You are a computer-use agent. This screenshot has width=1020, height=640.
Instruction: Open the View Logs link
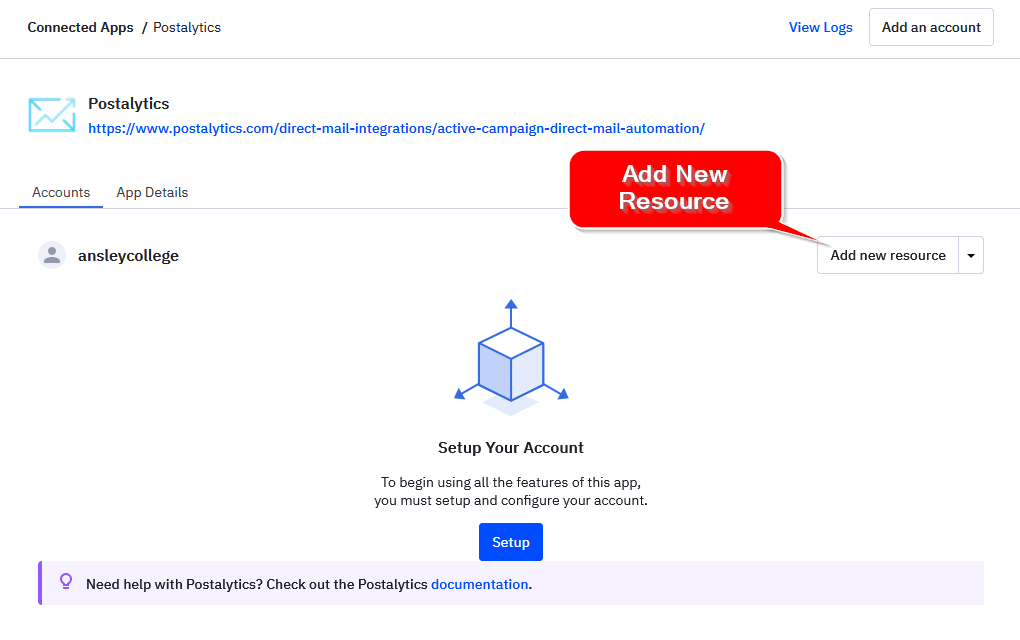click(820, 27)
